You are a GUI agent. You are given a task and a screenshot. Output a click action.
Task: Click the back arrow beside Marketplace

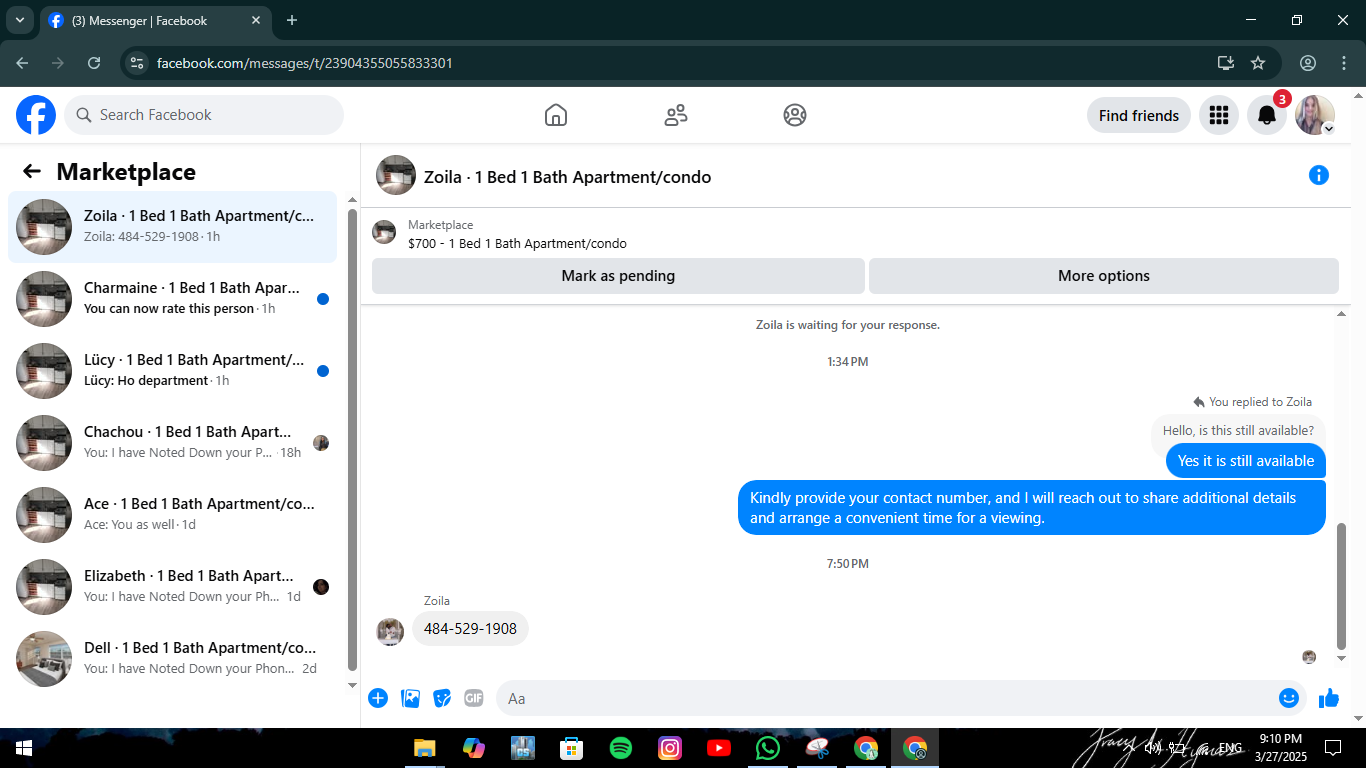32,171
